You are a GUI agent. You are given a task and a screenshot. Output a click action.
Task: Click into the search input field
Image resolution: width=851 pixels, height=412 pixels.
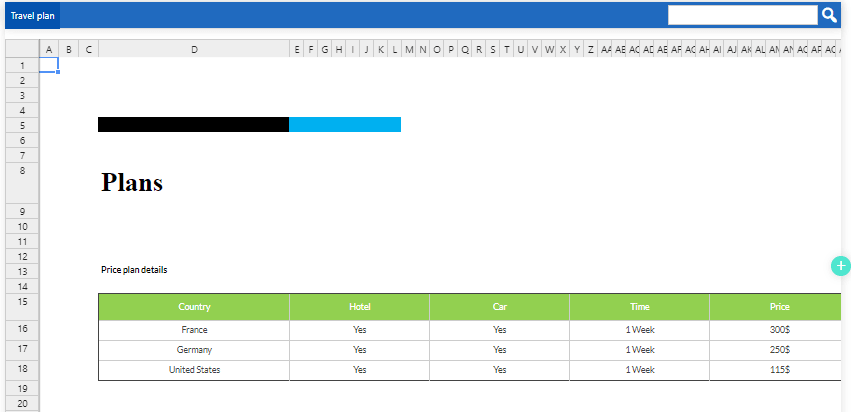click(742, 14)
